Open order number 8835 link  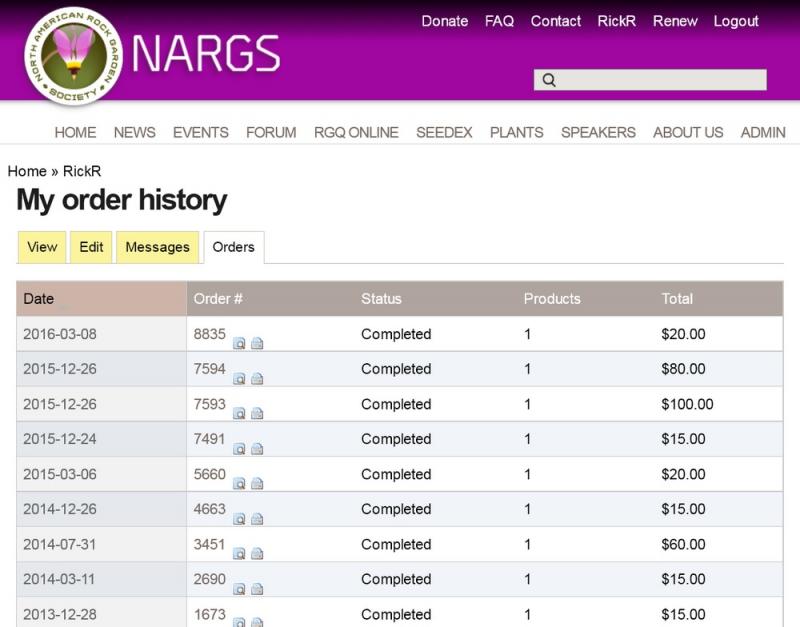tap(210, 334)
